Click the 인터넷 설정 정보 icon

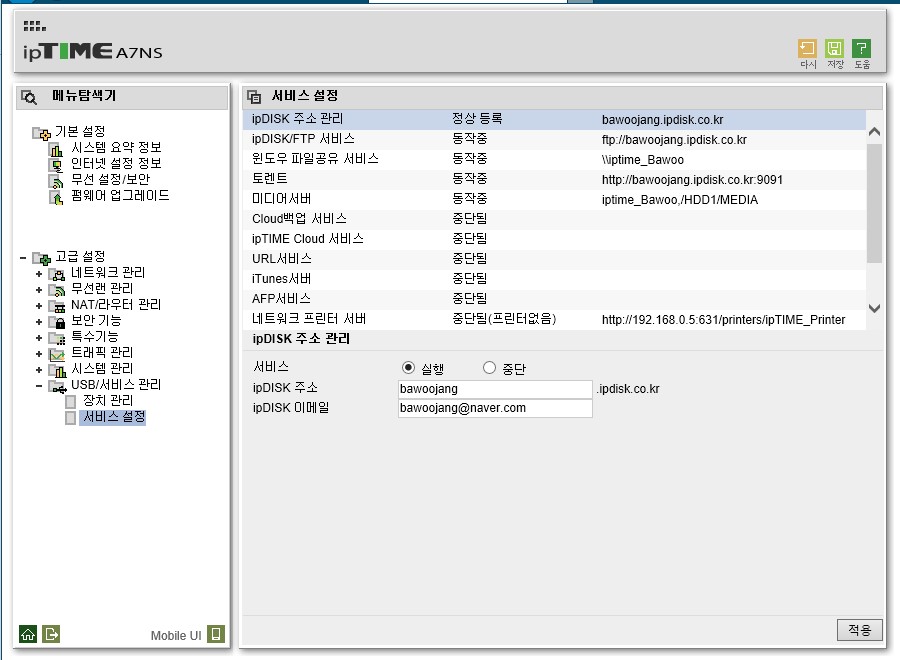56,165
